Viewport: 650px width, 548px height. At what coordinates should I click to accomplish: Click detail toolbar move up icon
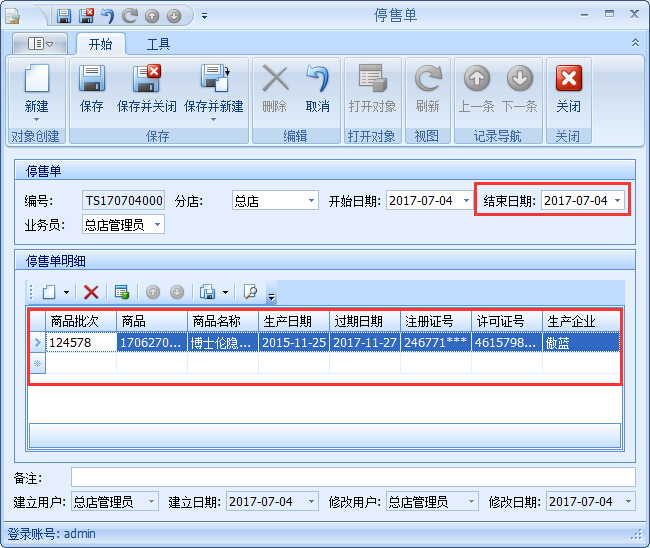tap(153, 292)
